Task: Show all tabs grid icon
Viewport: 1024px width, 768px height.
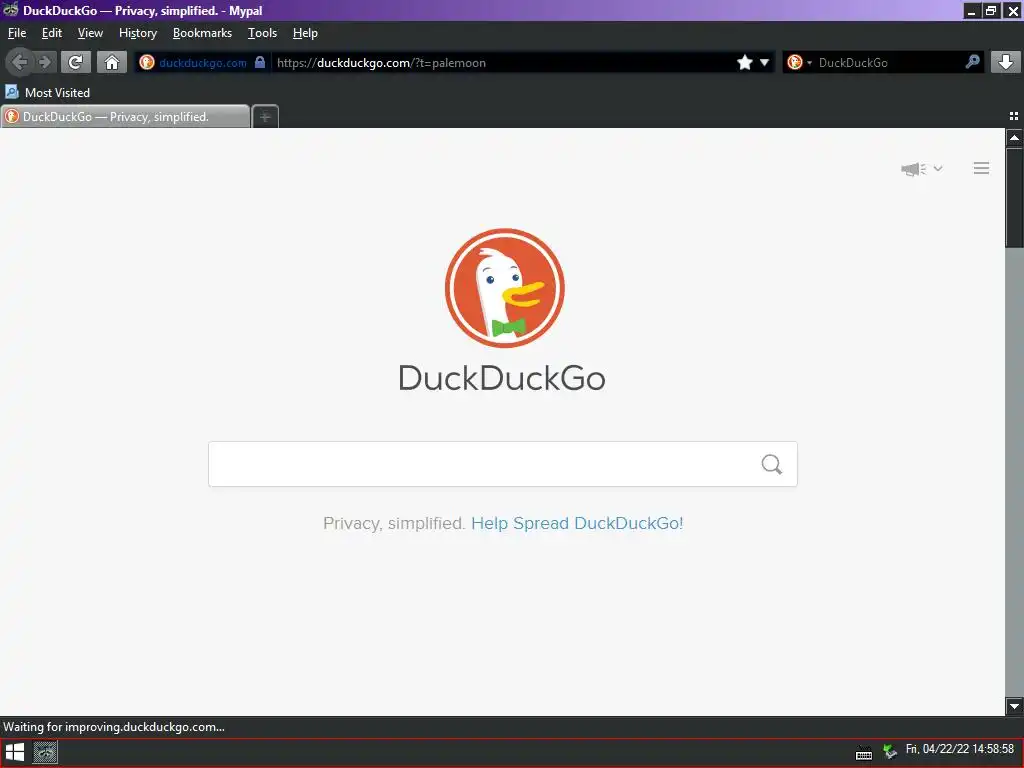Action: click(1014, 116)
